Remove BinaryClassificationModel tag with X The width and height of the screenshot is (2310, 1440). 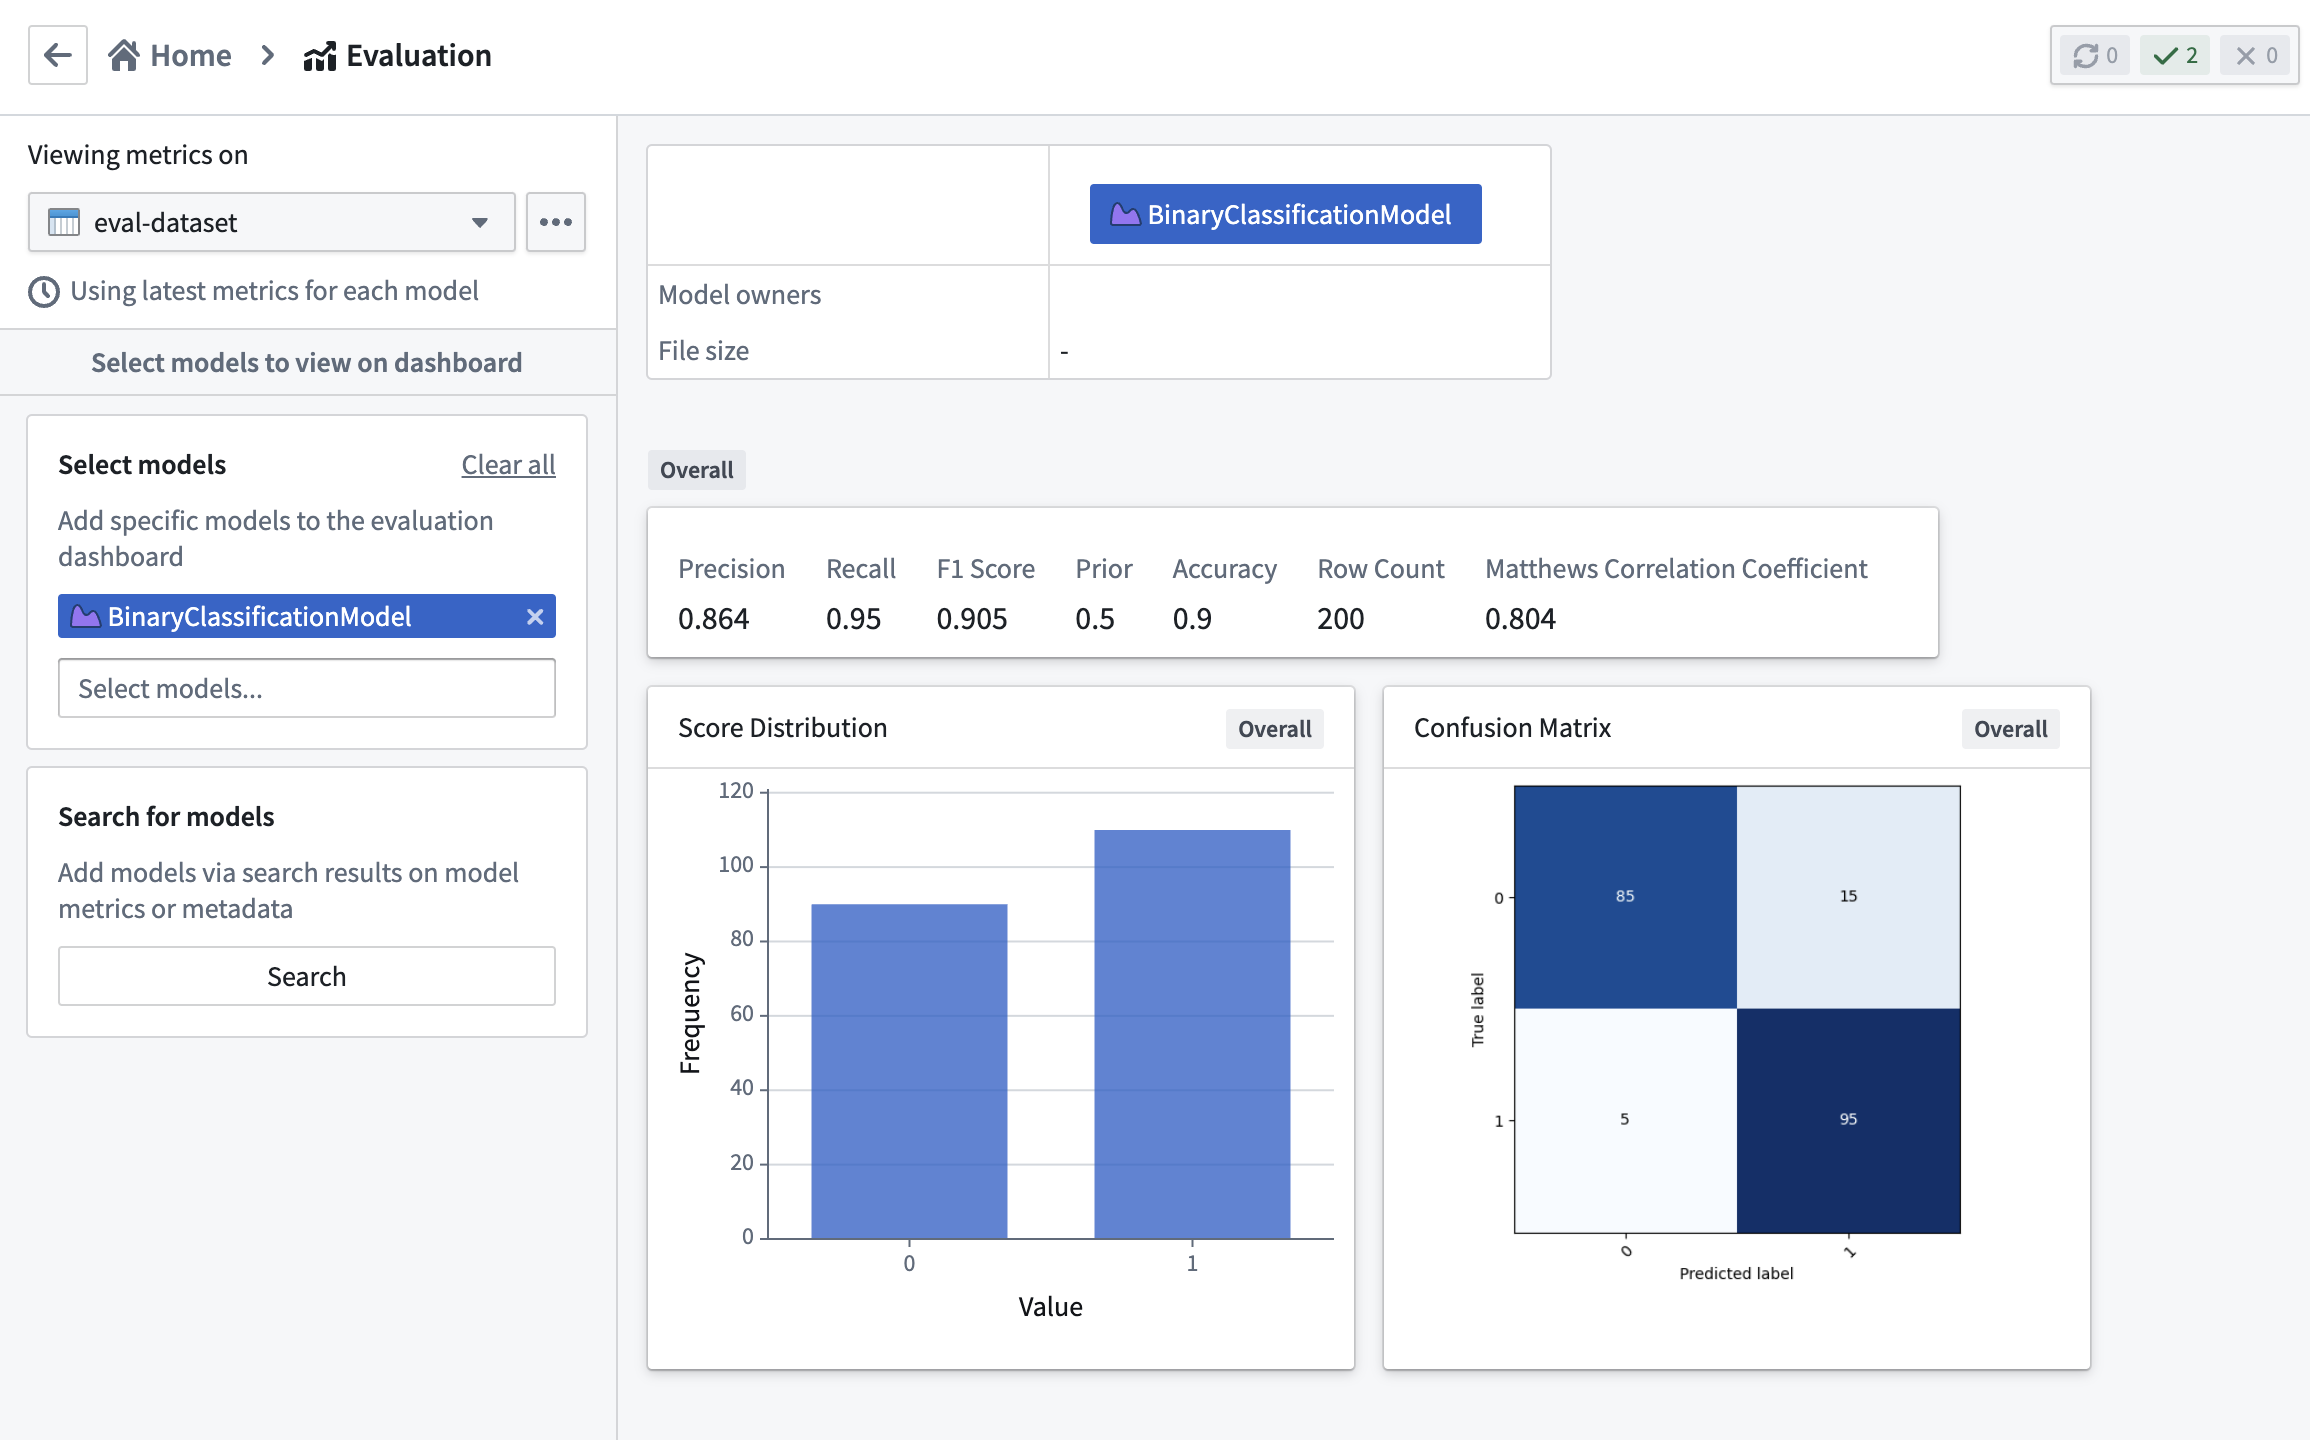(x=535, y=617)
